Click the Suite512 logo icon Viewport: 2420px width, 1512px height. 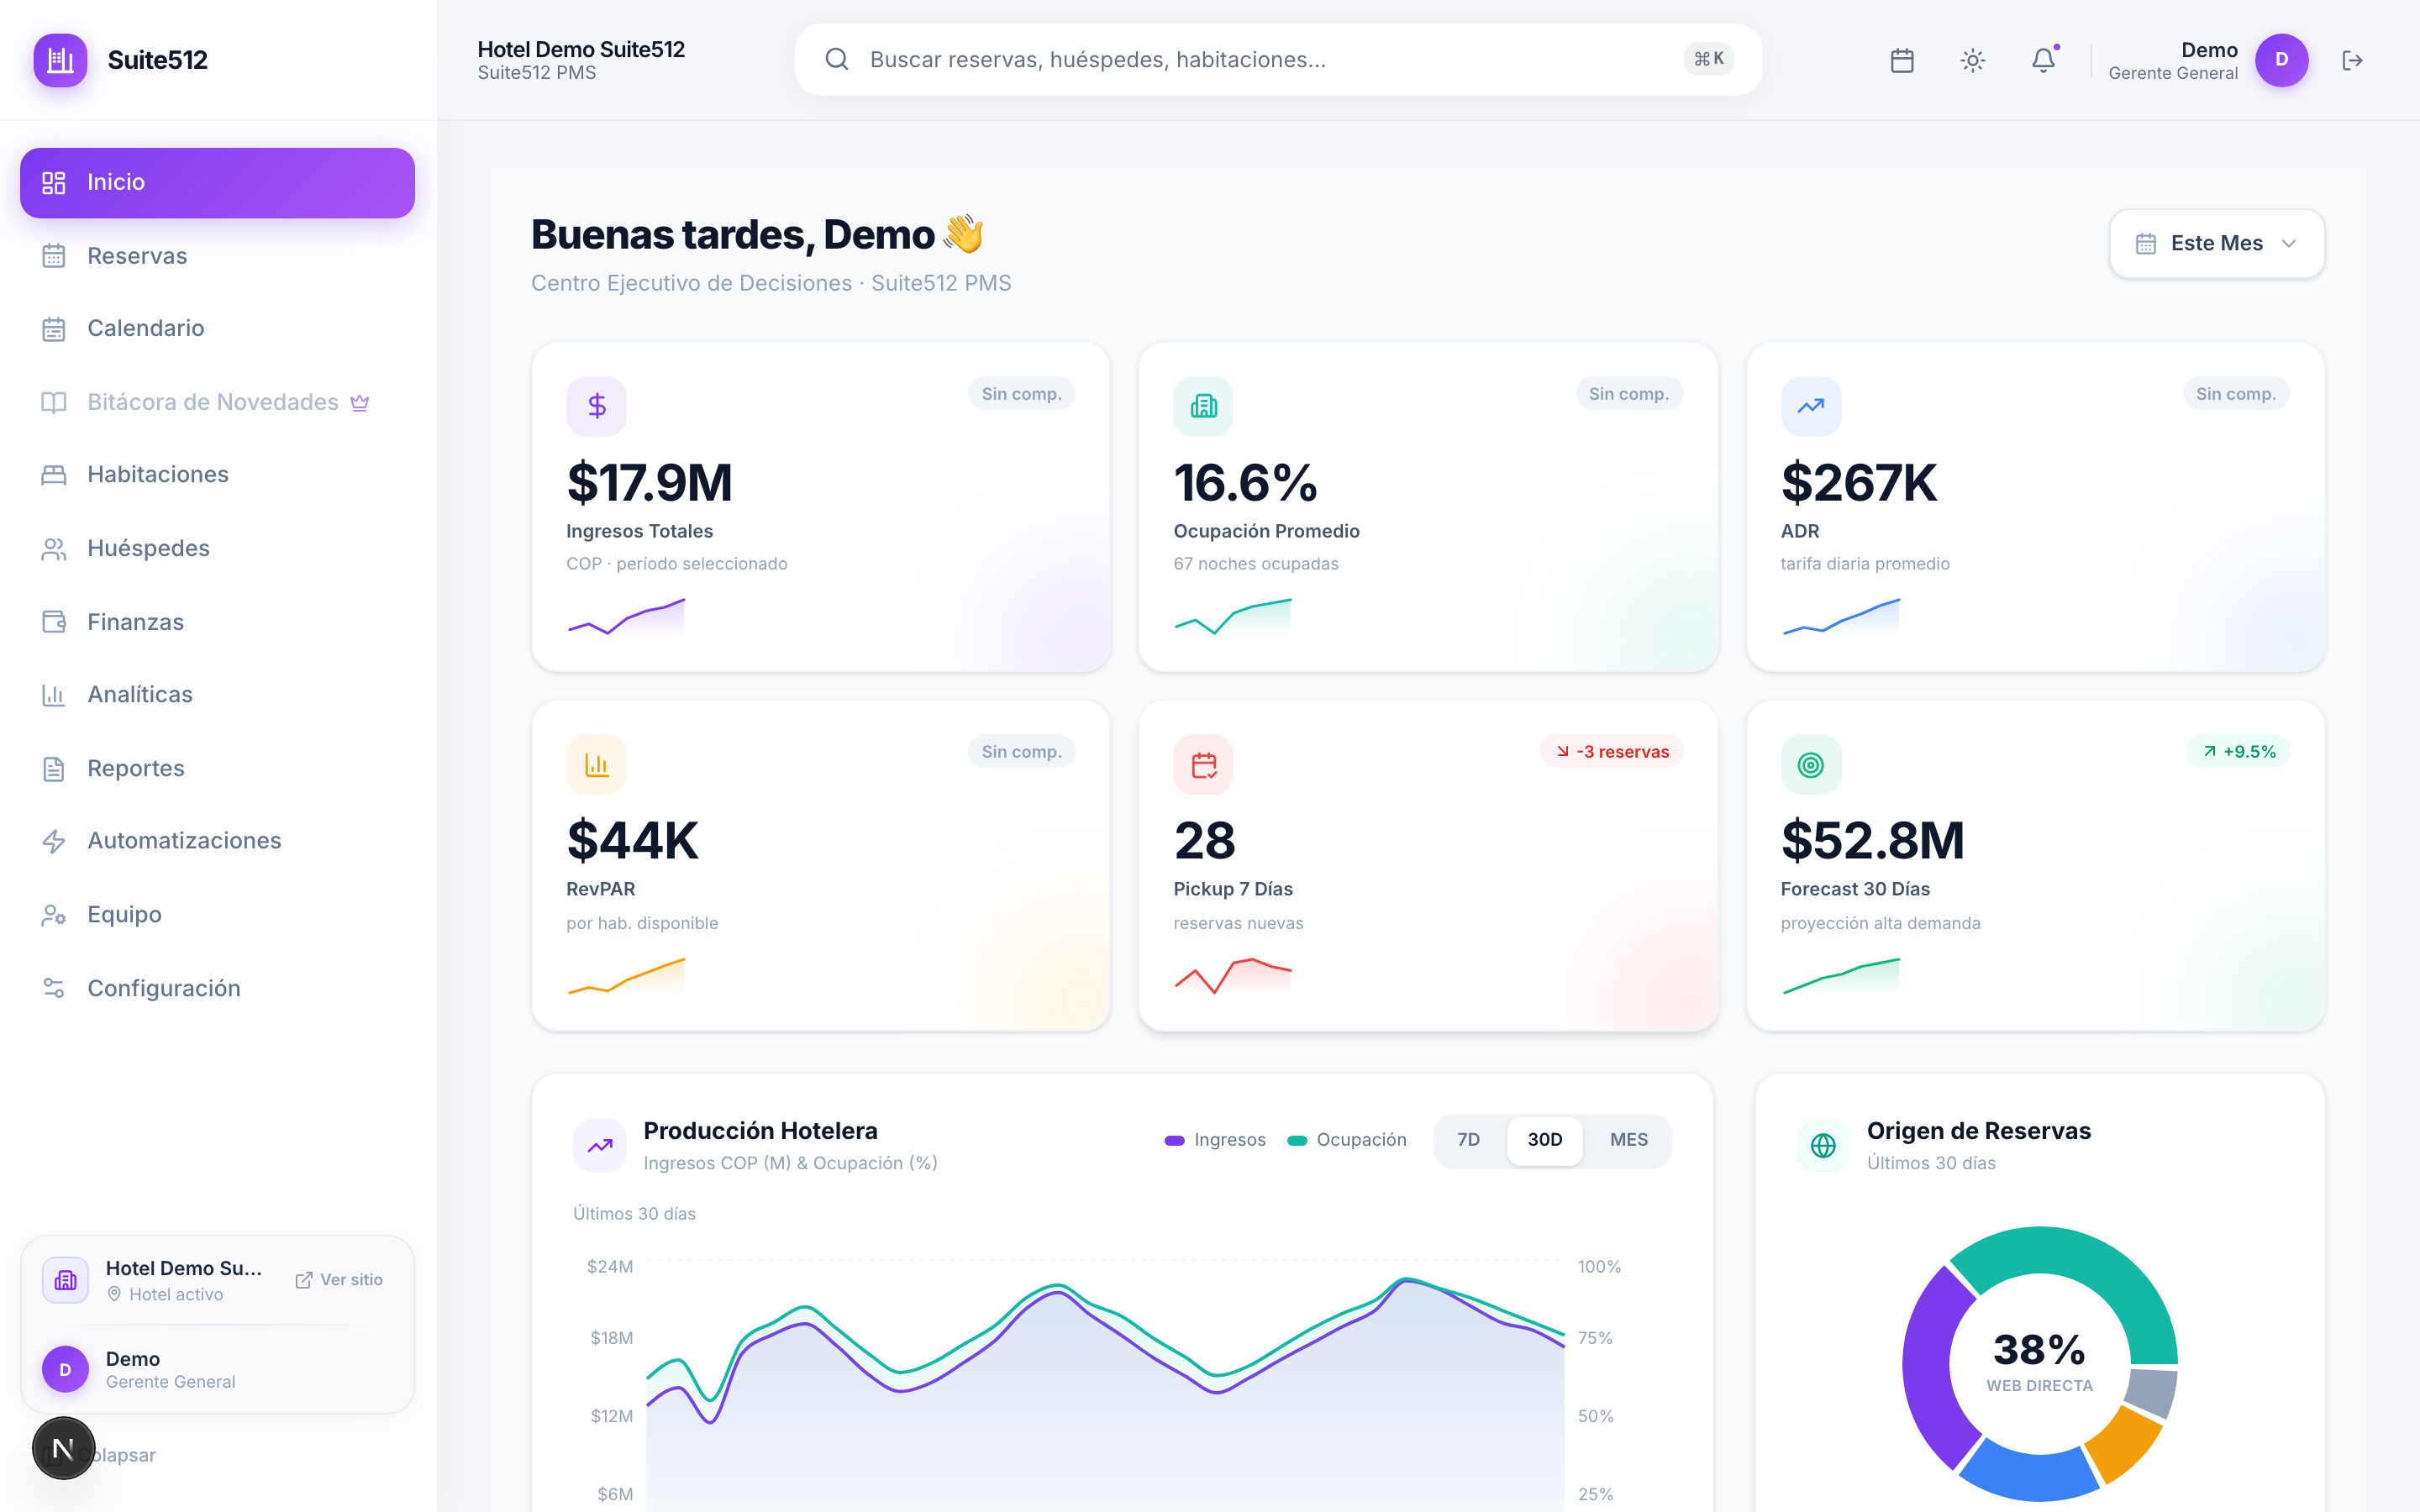pos(60,60)
